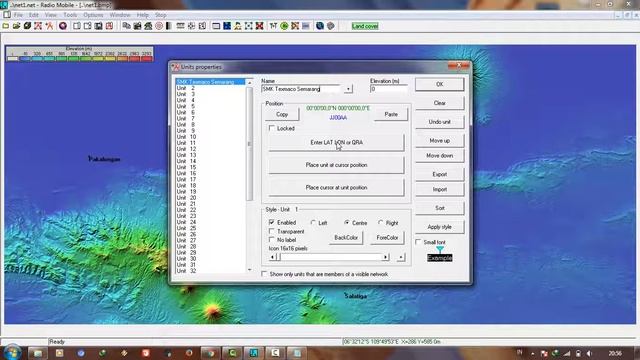Click the save picture disk toolbar icon

click(x=98, y=26)
